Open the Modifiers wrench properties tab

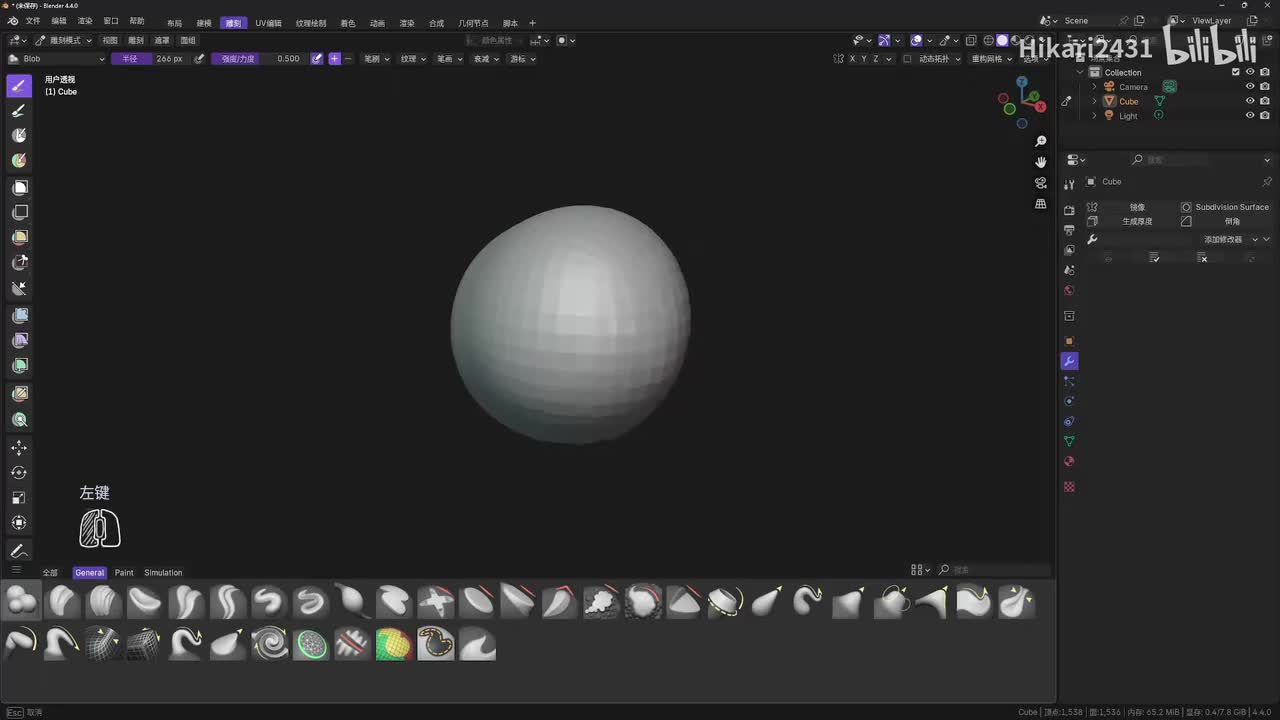coord(1069,361)
